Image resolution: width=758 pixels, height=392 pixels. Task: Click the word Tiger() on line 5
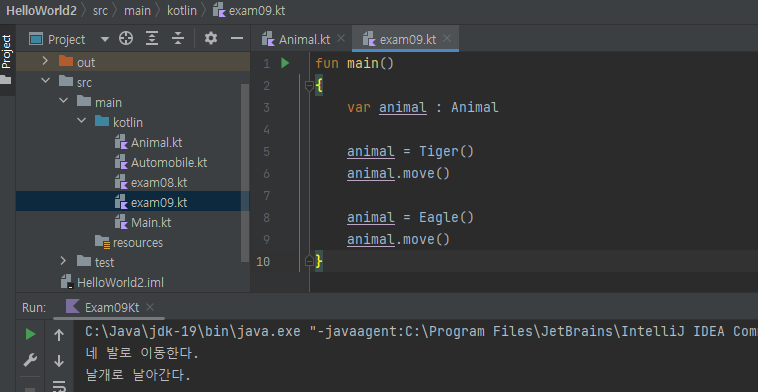pyautogui.click(x=446, y=151)
